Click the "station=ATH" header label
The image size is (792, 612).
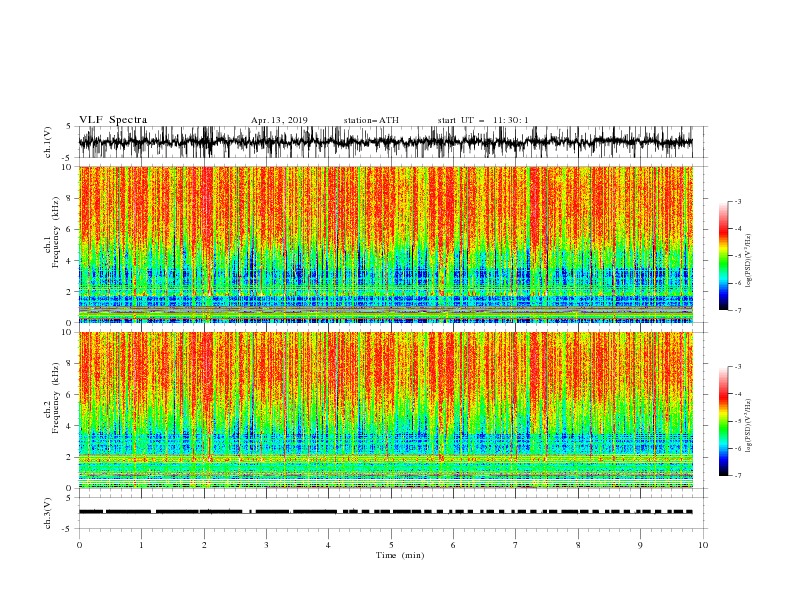click(x=371, y=120)
